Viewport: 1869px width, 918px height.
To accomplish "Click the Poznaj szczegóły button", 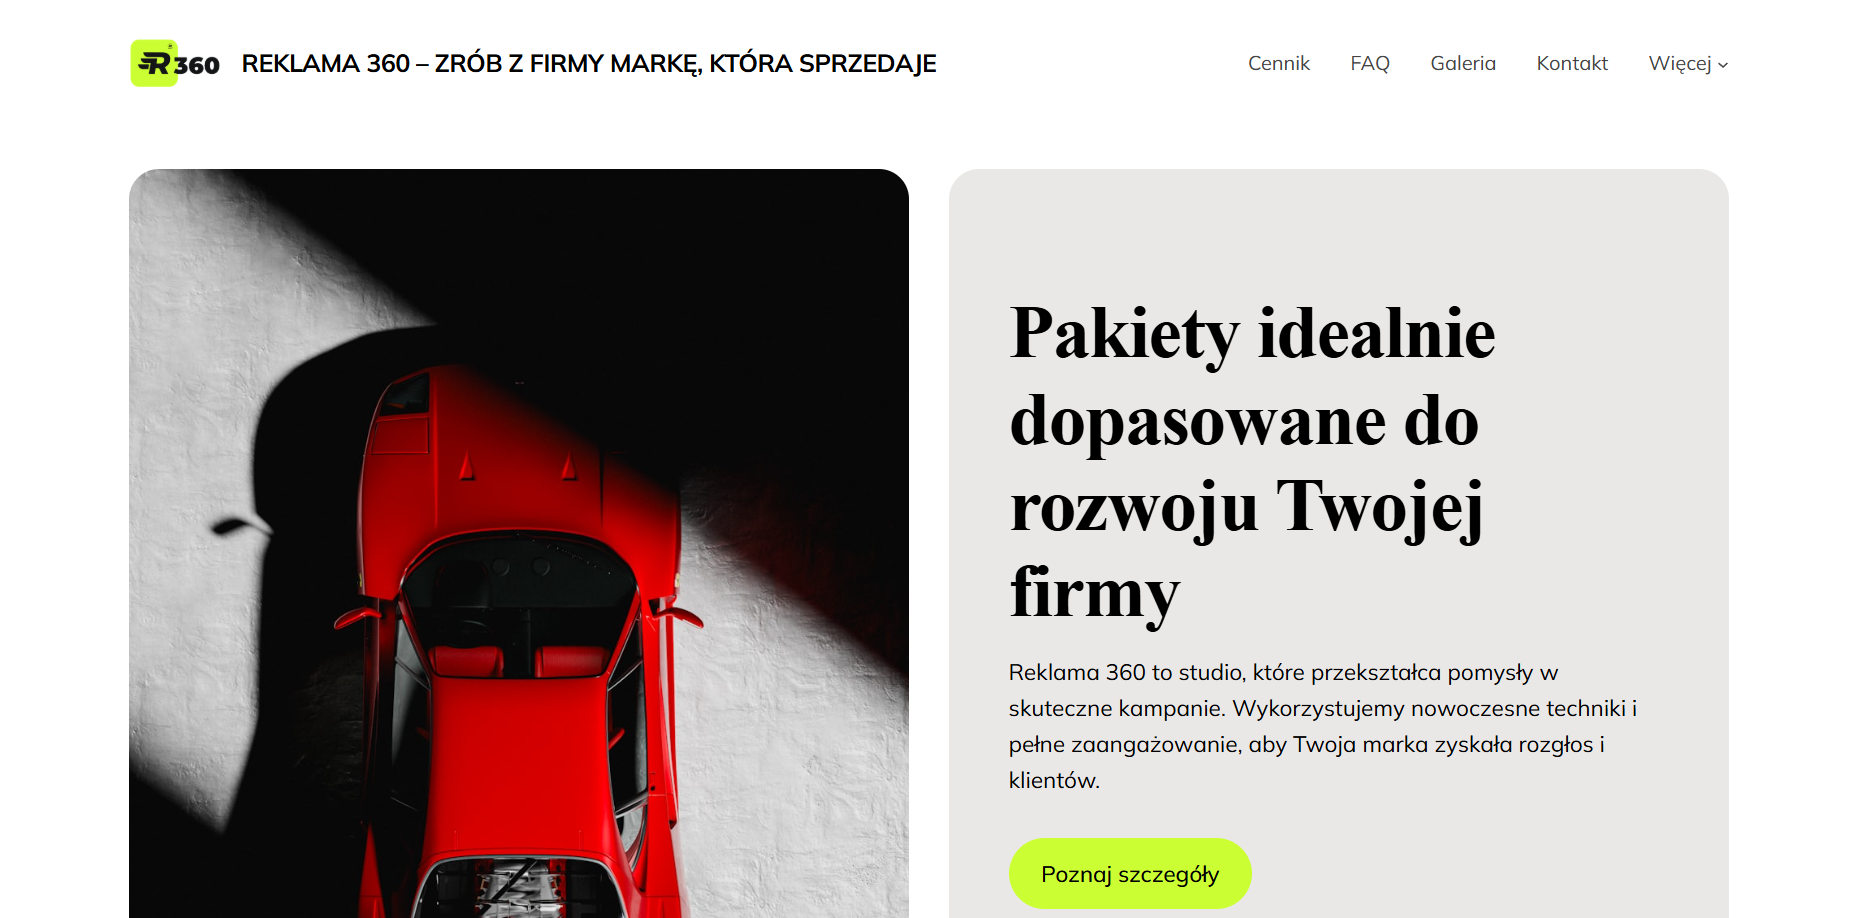I will click(x=1130, y=874).
